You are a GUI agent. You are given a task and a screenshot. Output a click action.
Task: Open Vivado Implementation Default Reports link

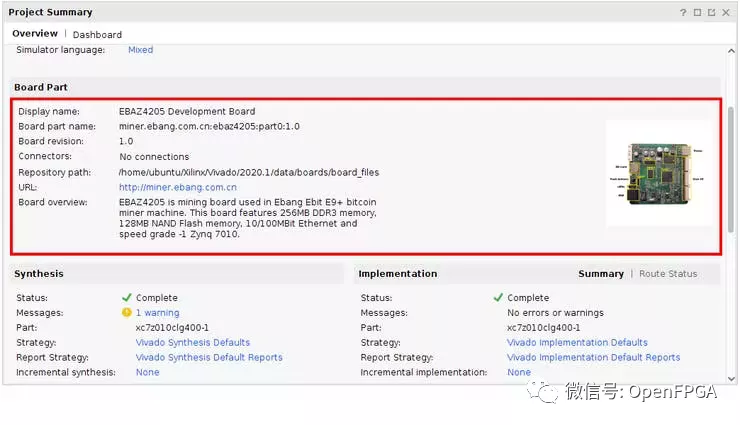tap(593, 358)
